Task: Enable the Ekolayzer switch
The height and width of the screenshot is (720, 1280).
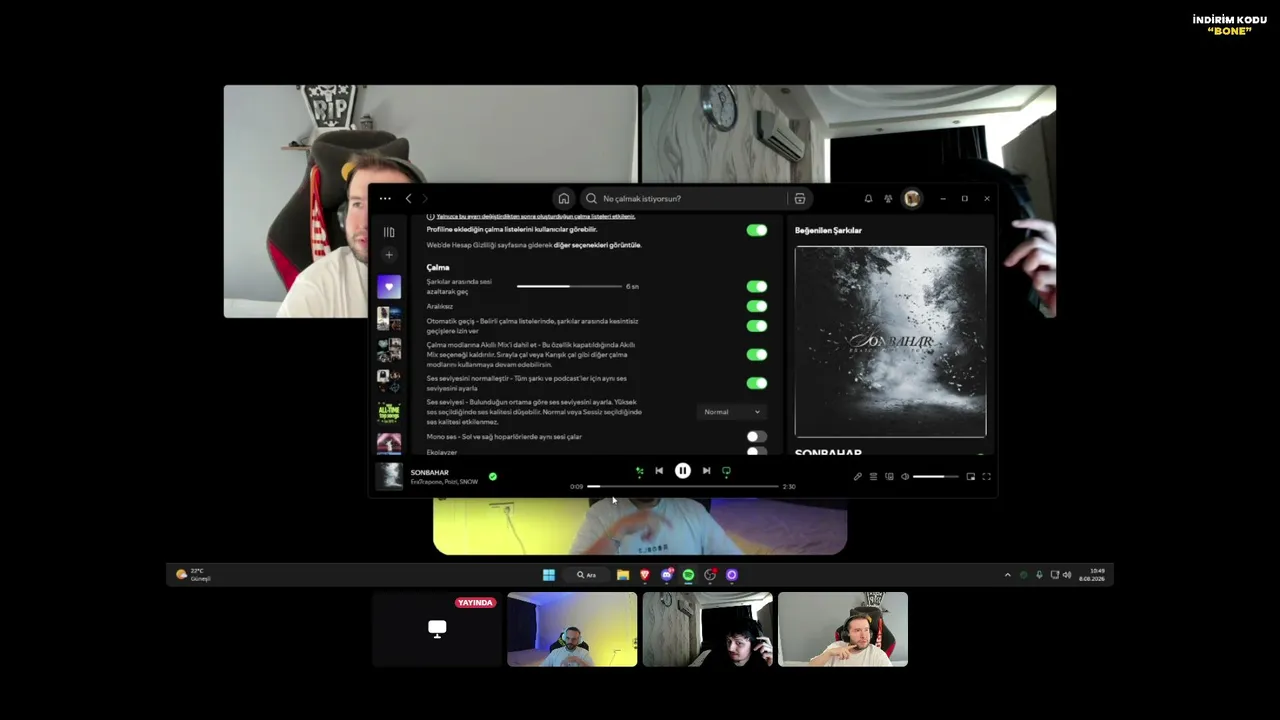Action: click(x=757, y=452)
